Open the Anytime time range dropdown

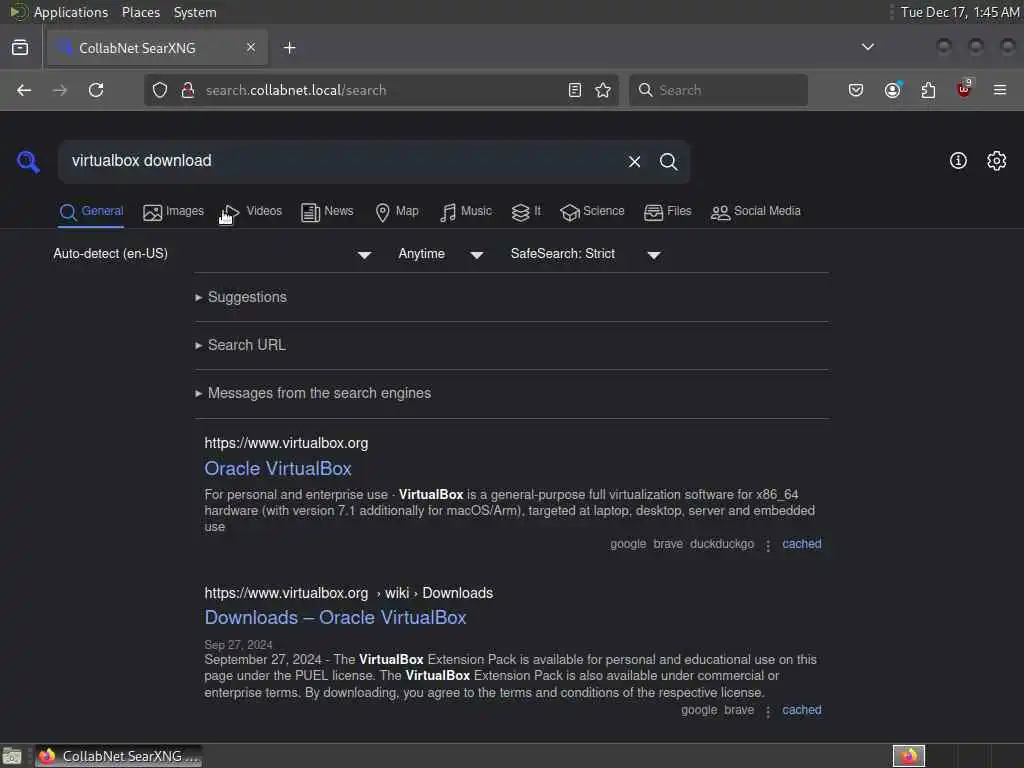pyautogui.click(x=441, y=254)
